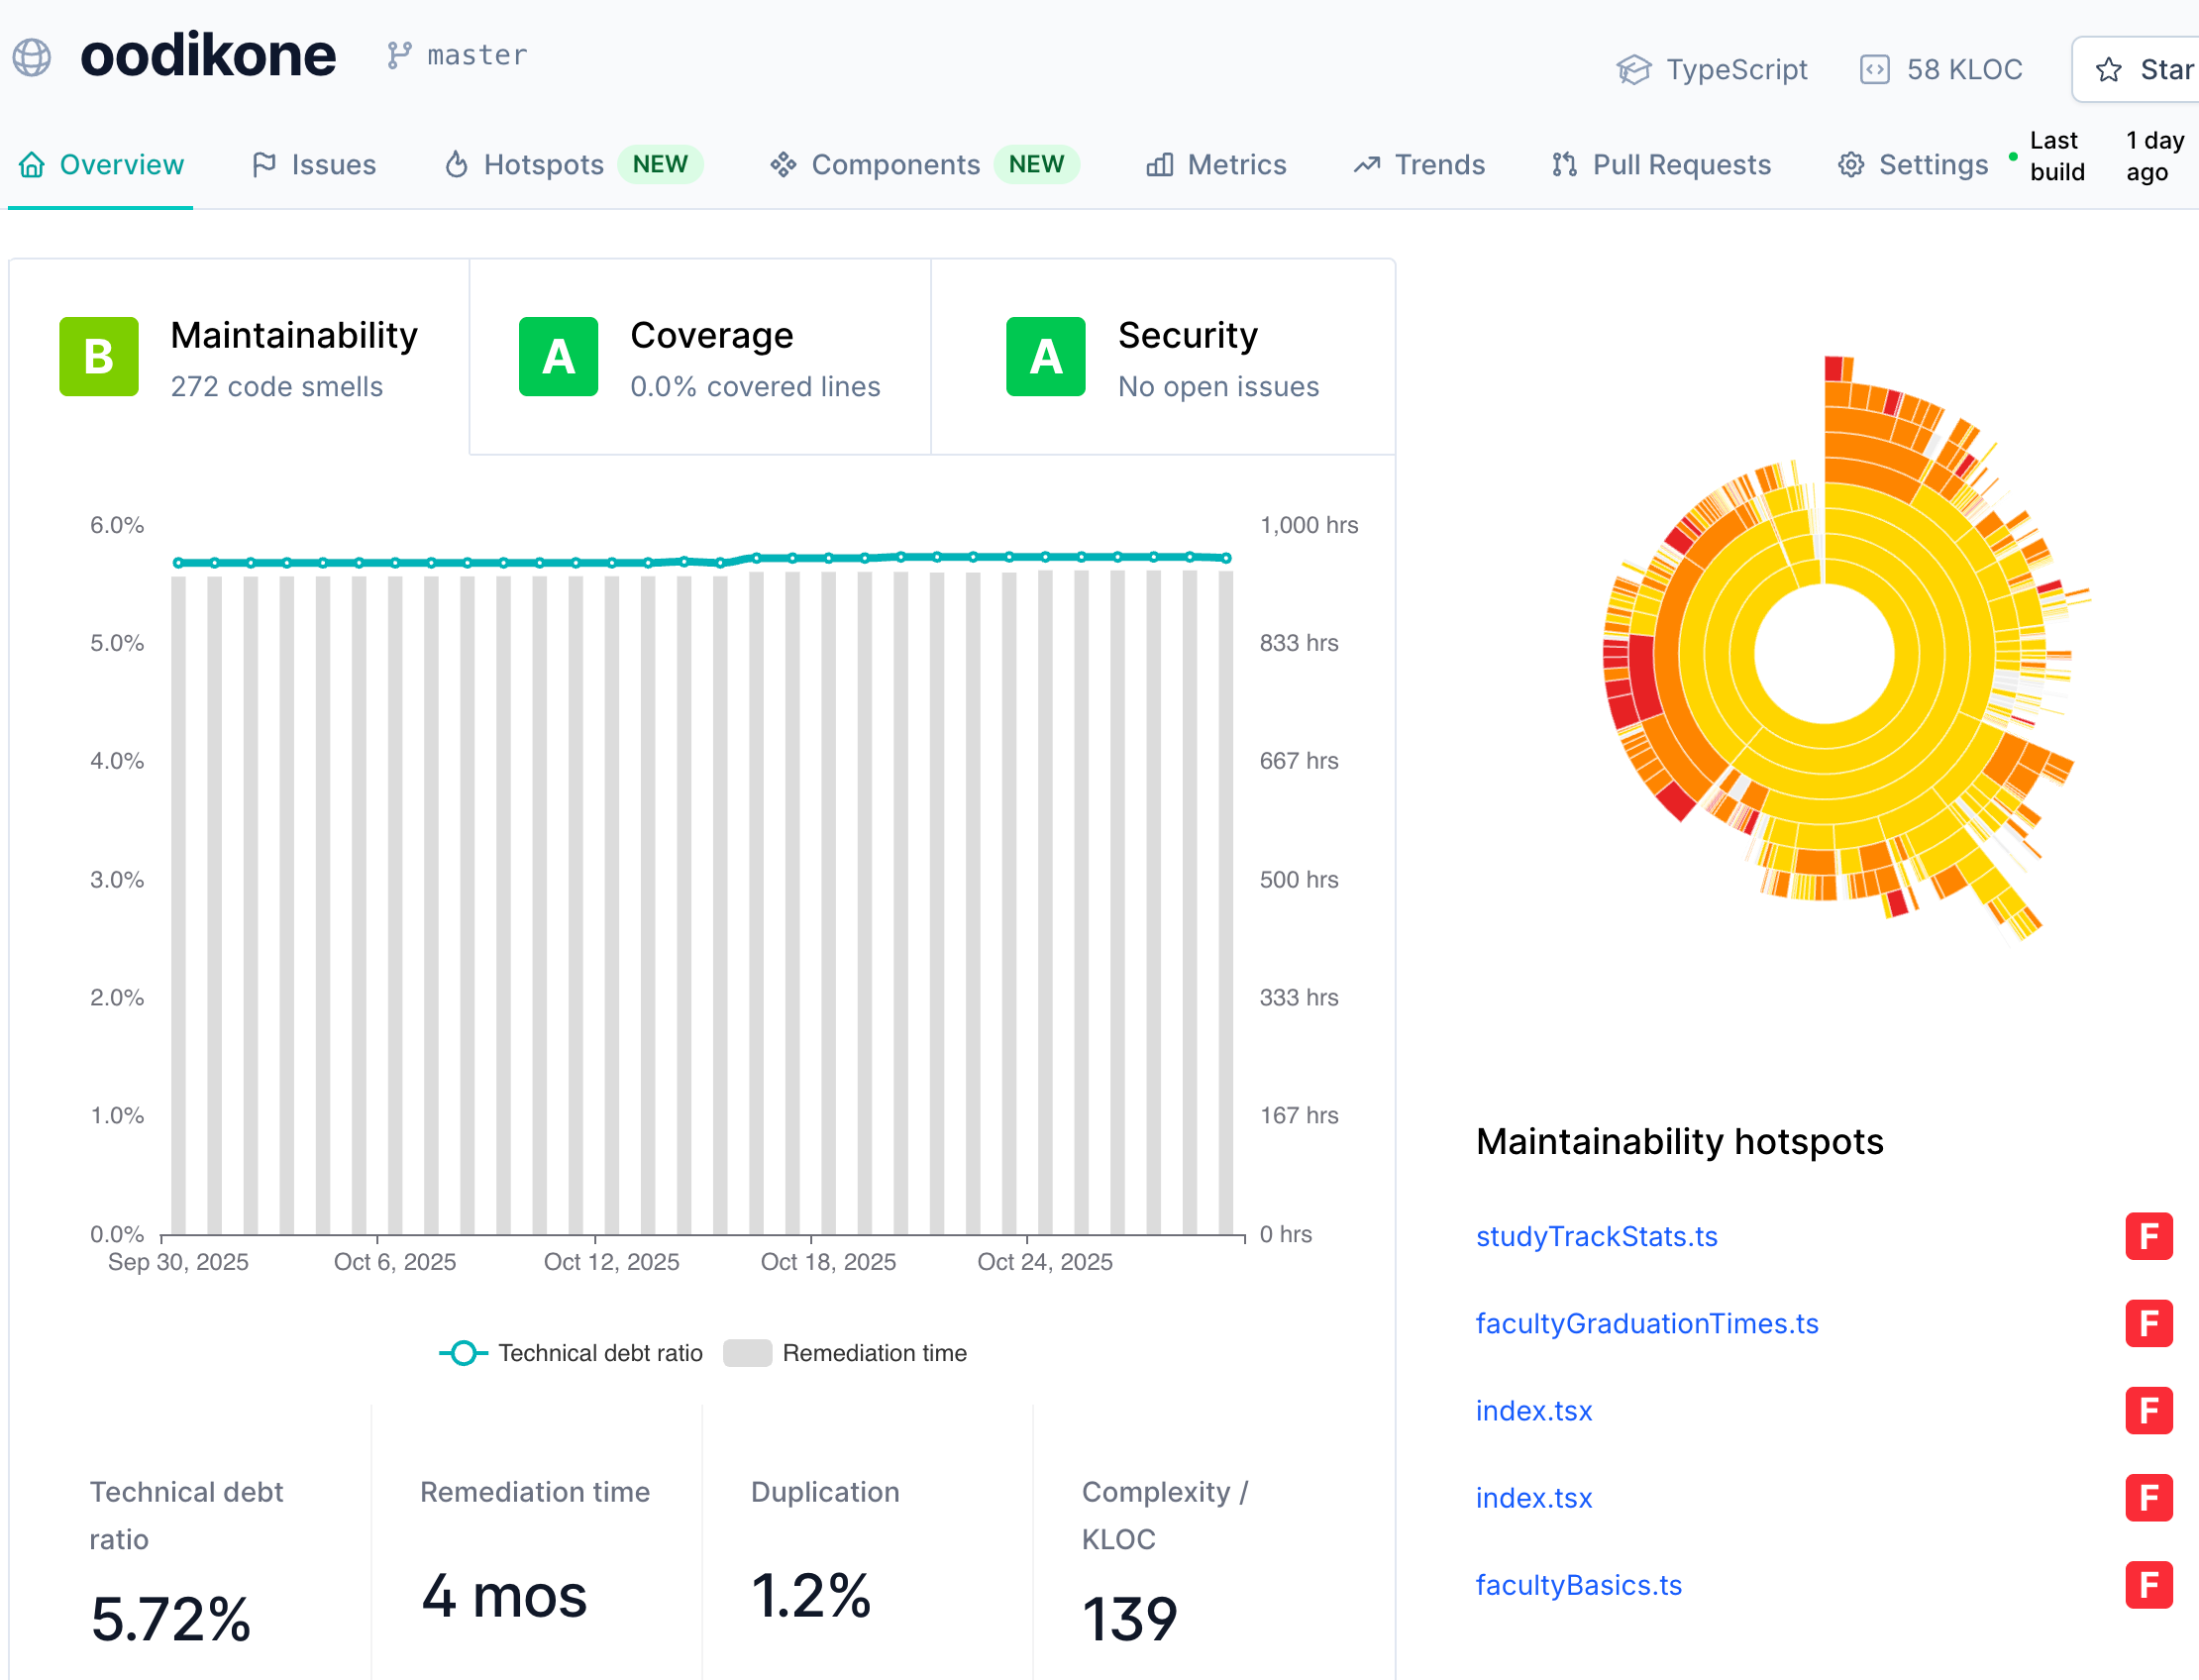Click the globe icon beside oodikone
The image size is (2199, 1680).
coord(32,57)
